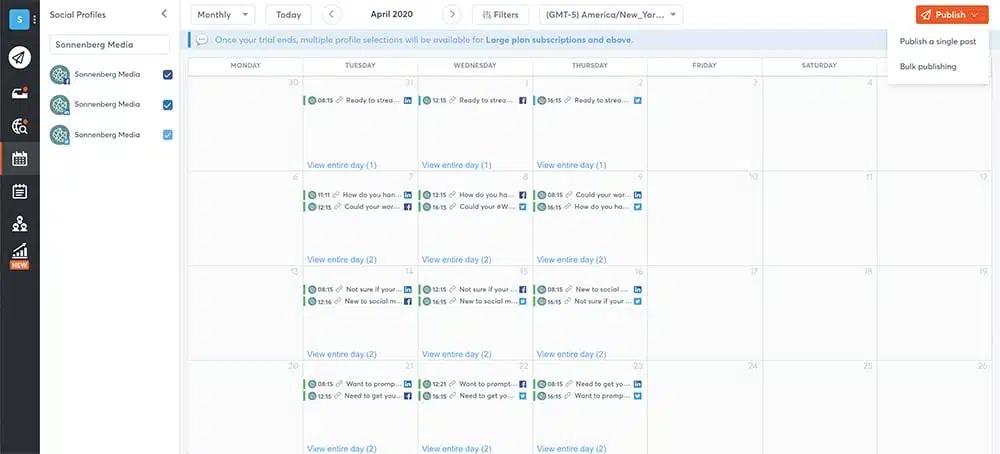Click the Facebook Sonnenberg Media profile avatar
This screenshot has width=1000, height=454.
point(60,75)
